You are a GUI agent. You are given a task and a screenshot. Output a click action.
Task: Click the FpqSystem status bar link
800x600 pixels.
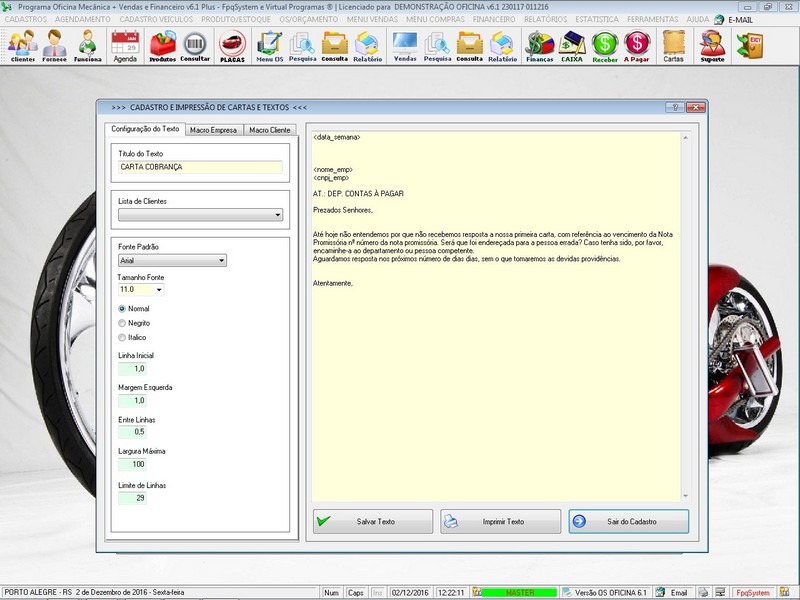pos(753,592)
